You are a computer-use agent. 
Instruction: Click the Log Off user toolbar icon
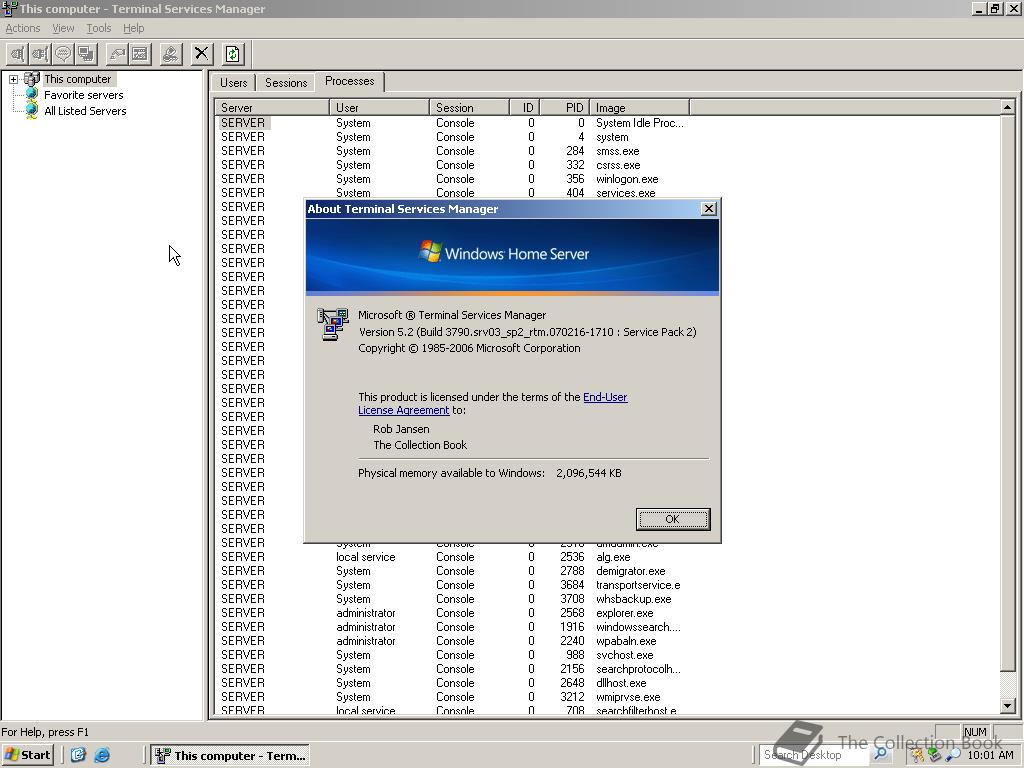tap(171, 54)
